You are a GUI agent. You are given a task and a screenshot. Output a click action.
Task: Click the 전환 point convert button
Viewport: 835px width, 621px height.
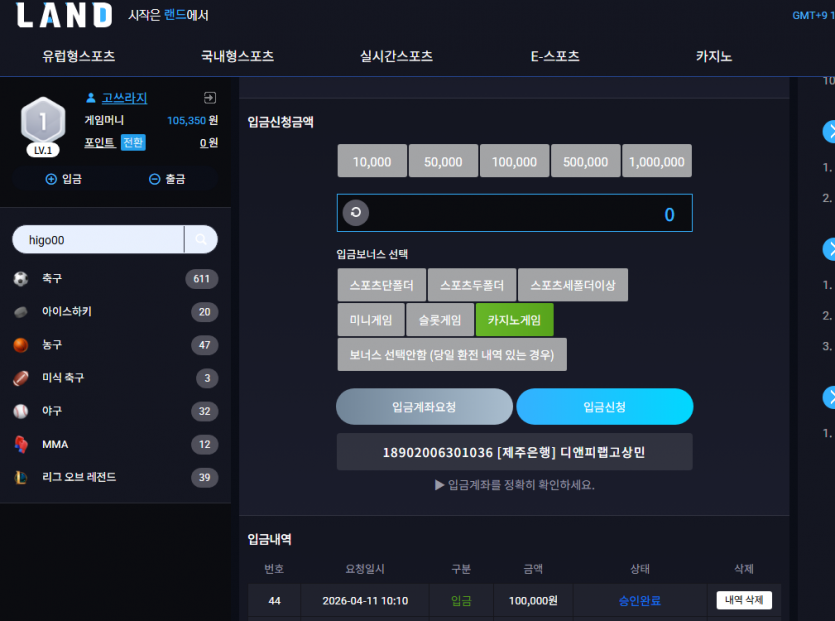pyautogui.click(x=133, y=142)
